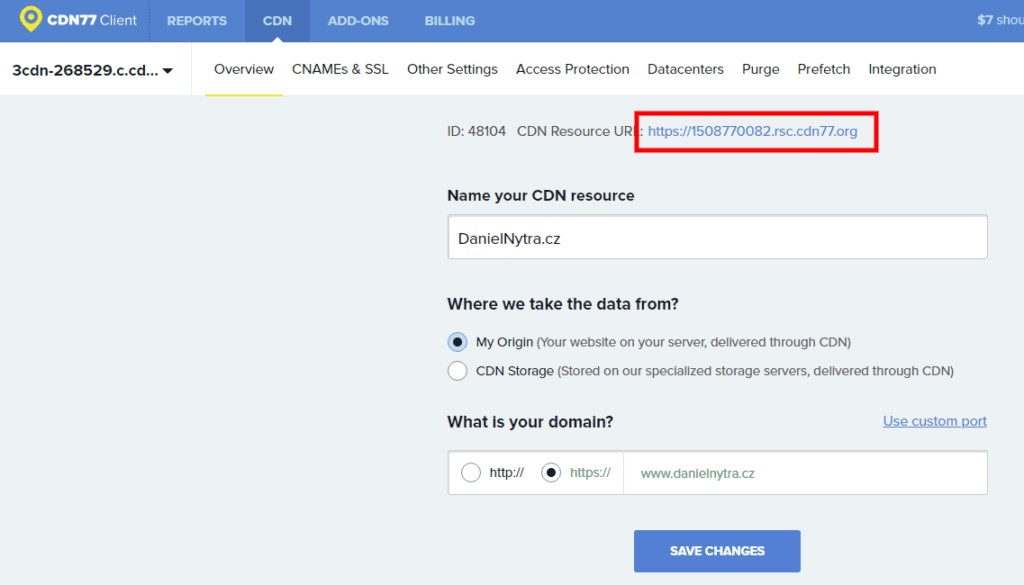The height and width of the screenshot is (585, 1024).
Task: Click the CDN resource name field
Action: pyautogui.click(x=716, y=238)
